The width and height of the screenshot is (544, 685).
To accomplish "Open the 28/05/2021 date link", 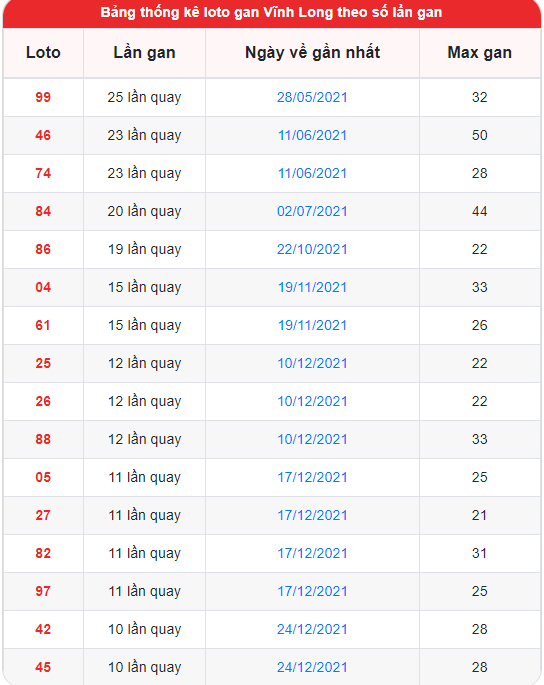I will (x=312, y=97).
